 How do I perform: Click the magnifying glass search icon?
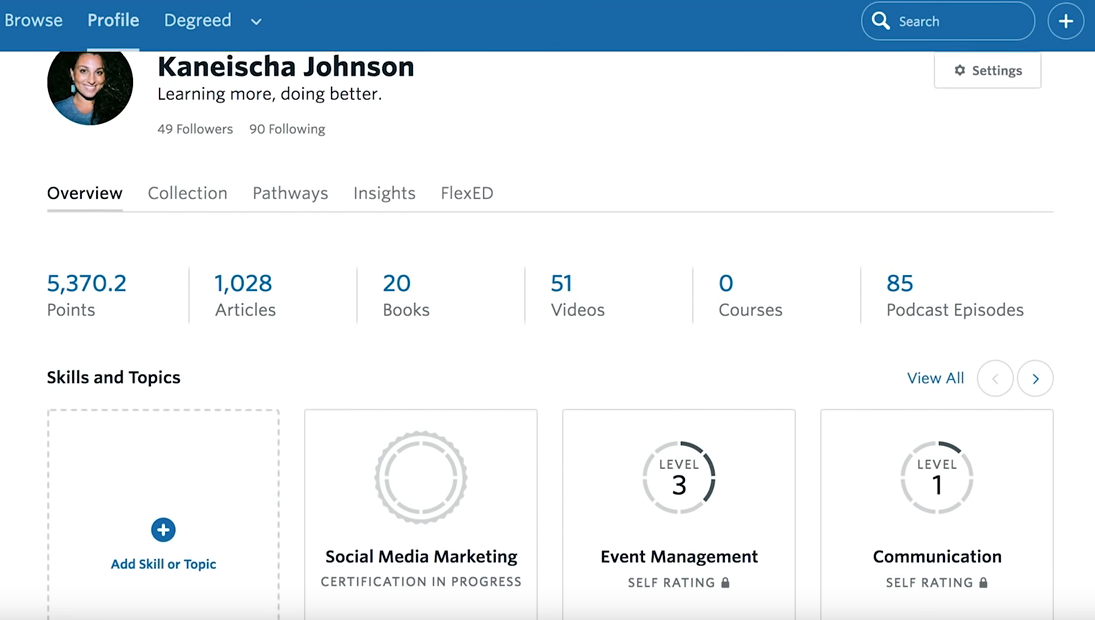881,21
